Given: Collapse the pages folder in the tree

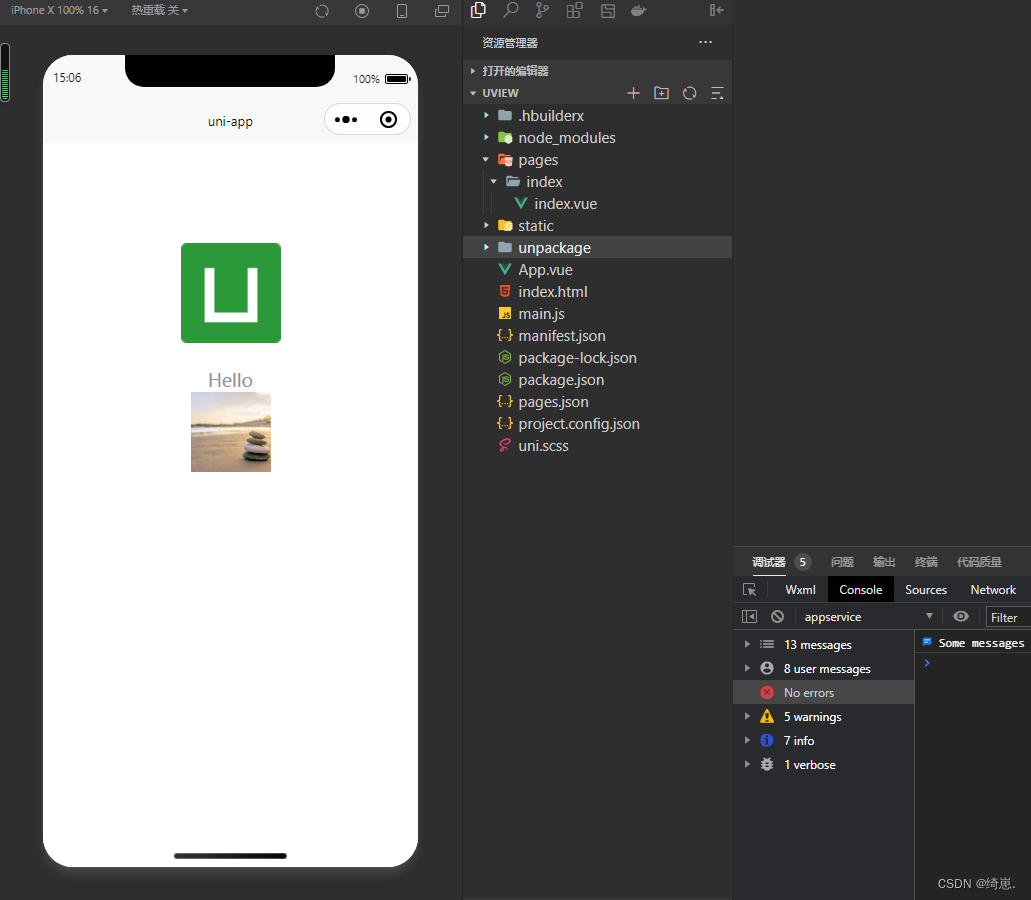Looking at the screenshot, I should click(x=486, y=159).
